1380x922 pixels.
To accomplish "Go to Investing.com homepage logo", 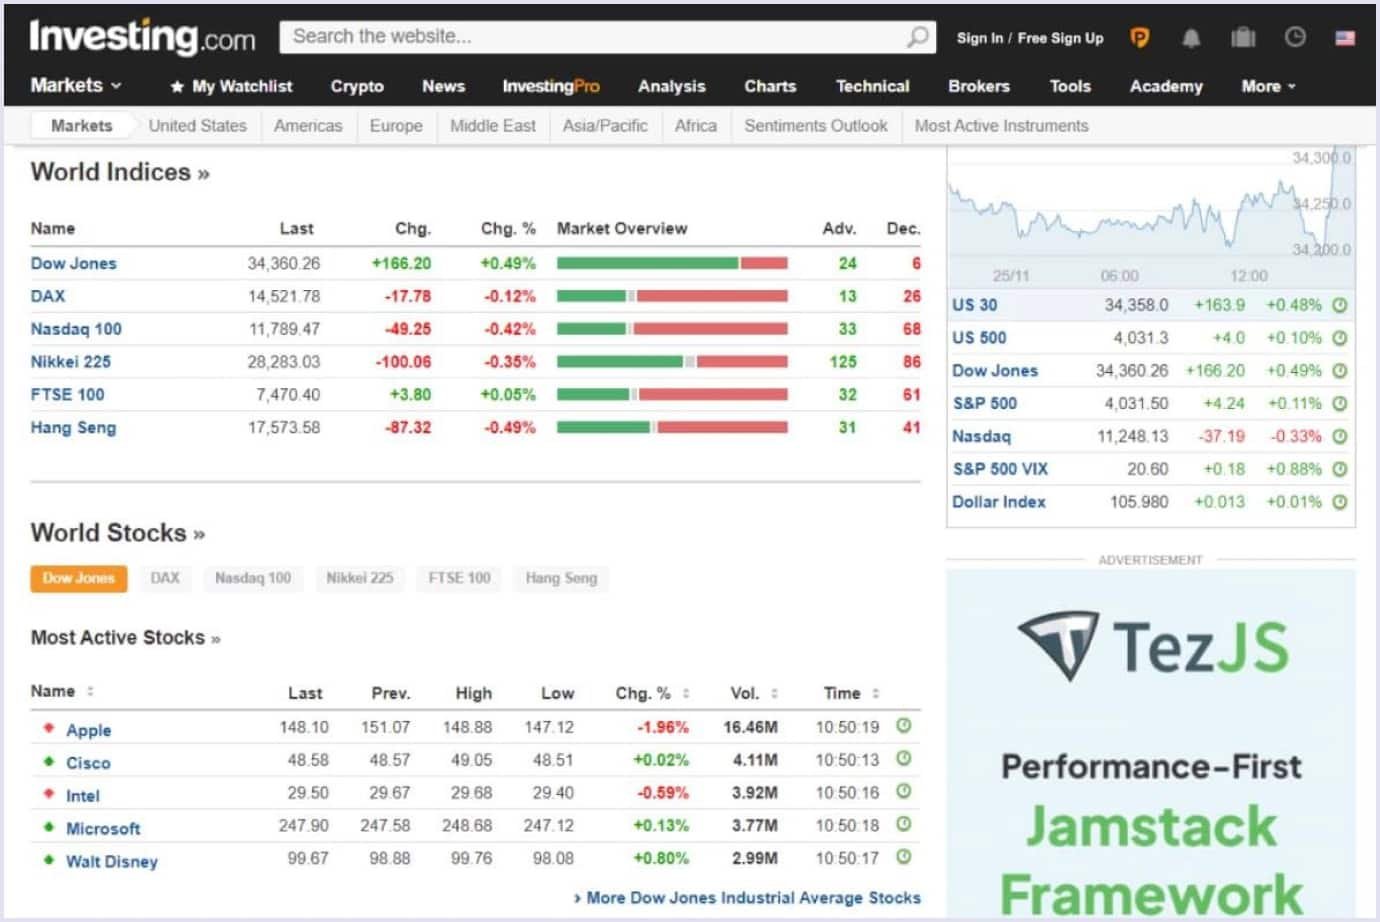I will click(142, 37).
